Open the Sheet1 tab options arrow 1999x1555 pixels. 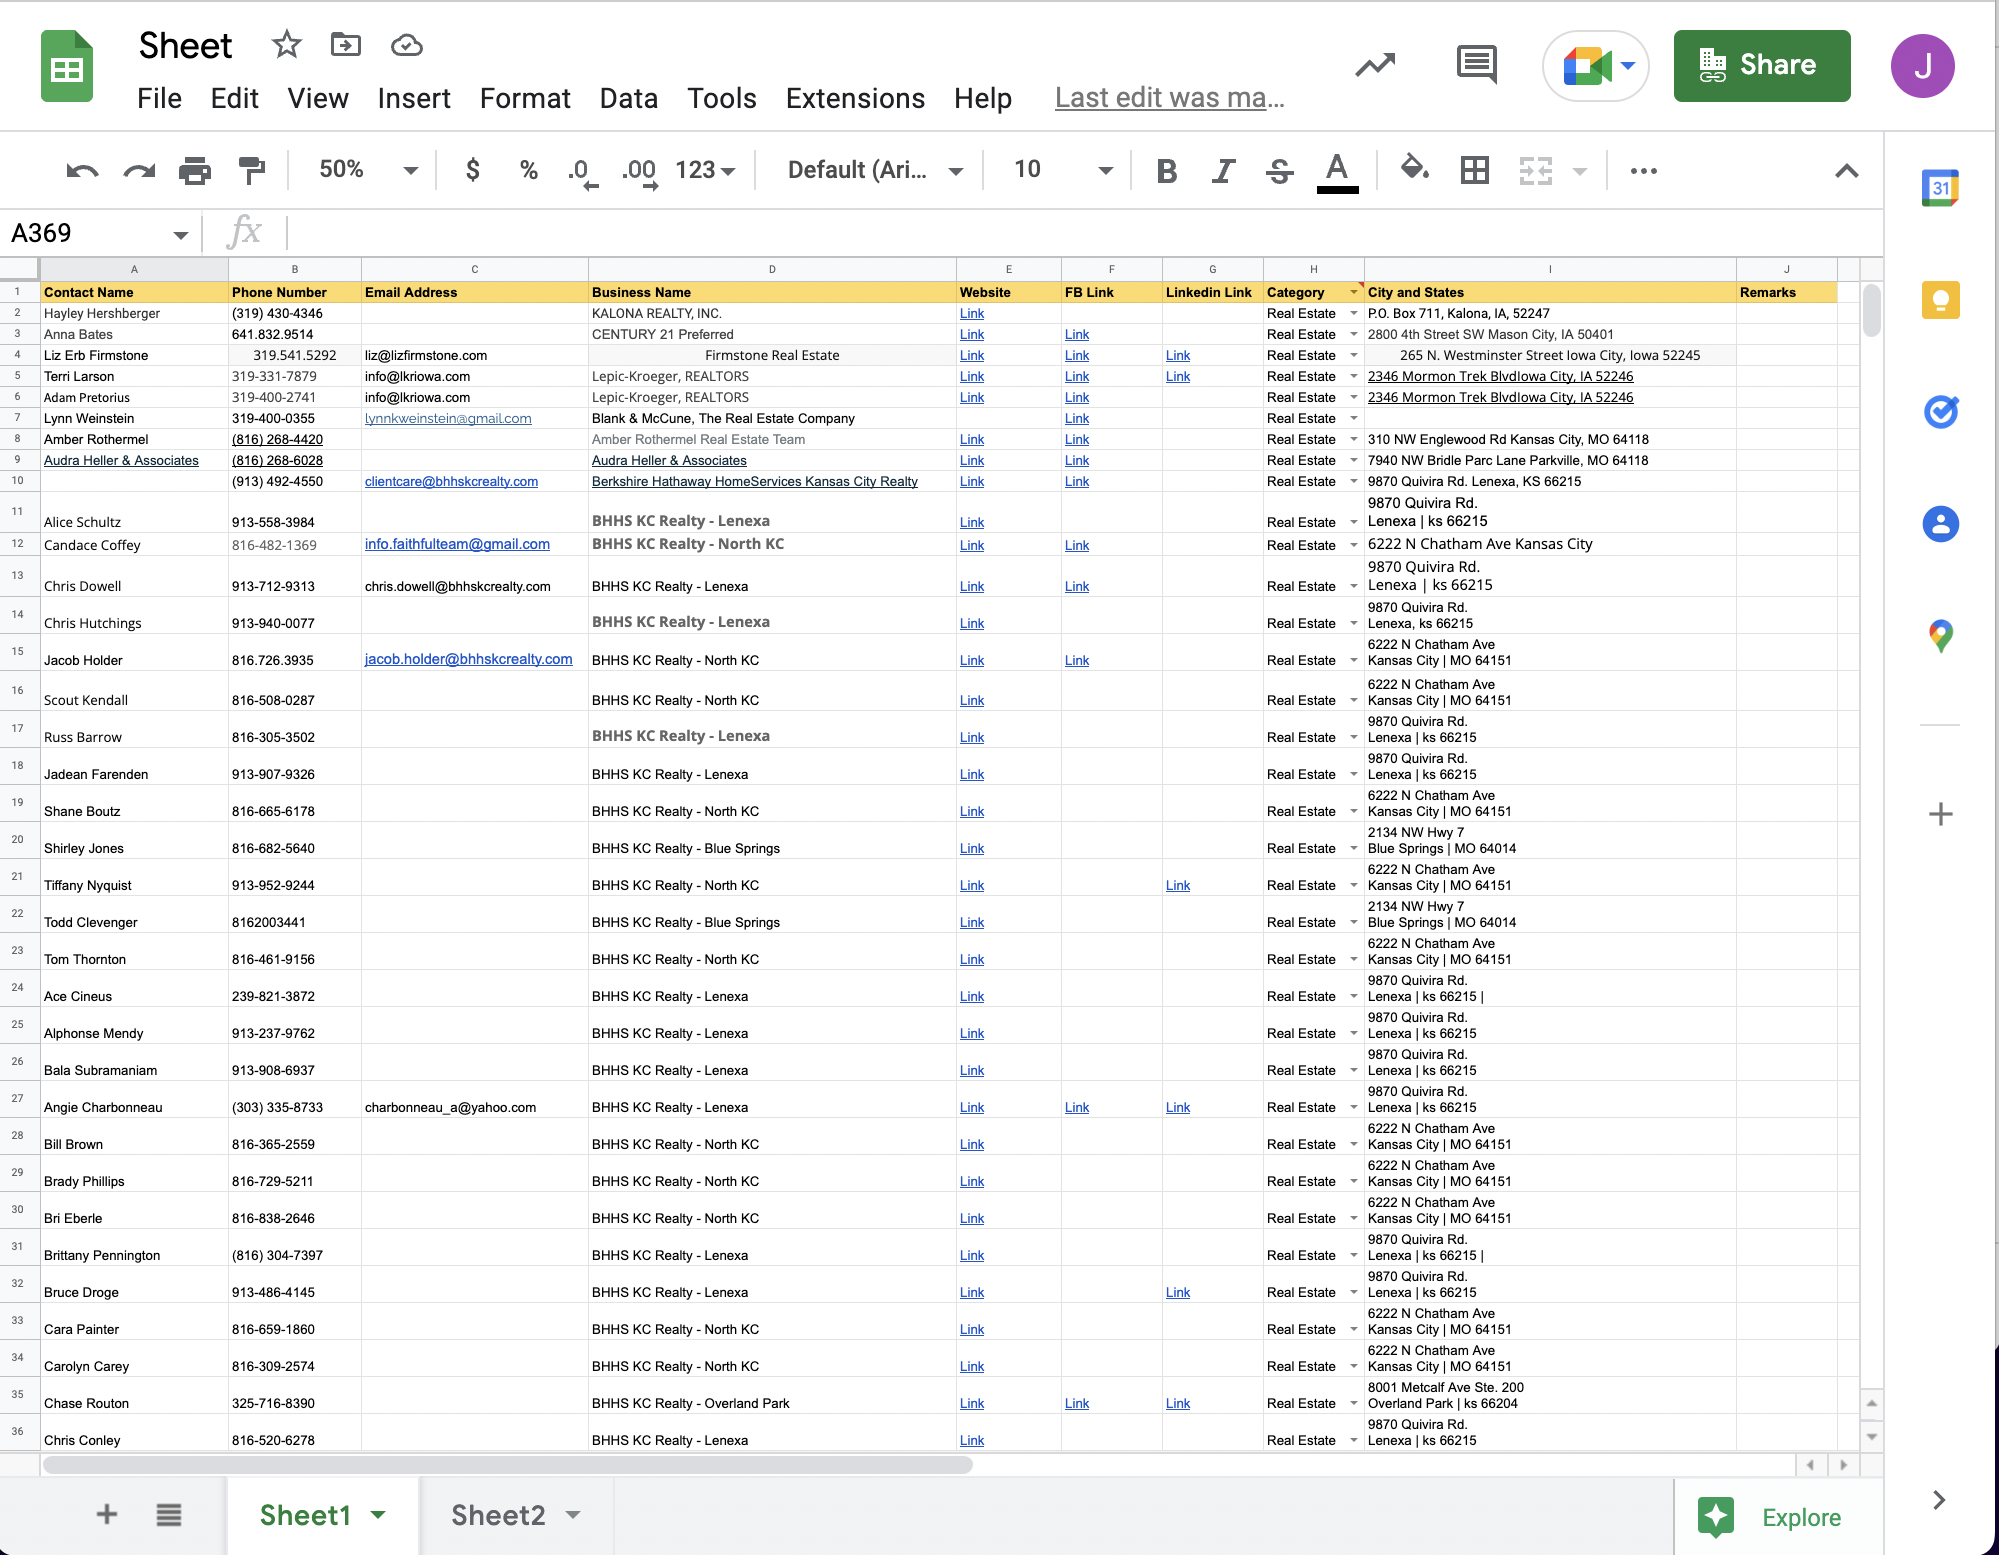pos(379,1515)
